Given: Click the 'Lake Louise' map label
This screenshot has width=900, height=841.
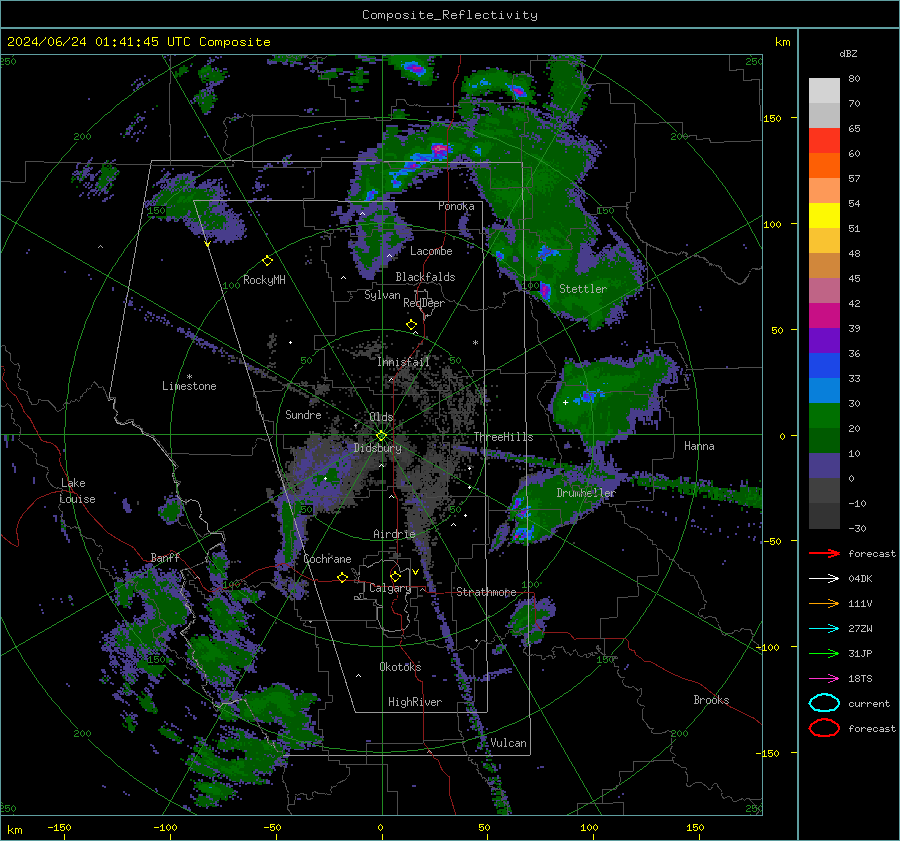Looking at the screenshot, I should (77, 491).
